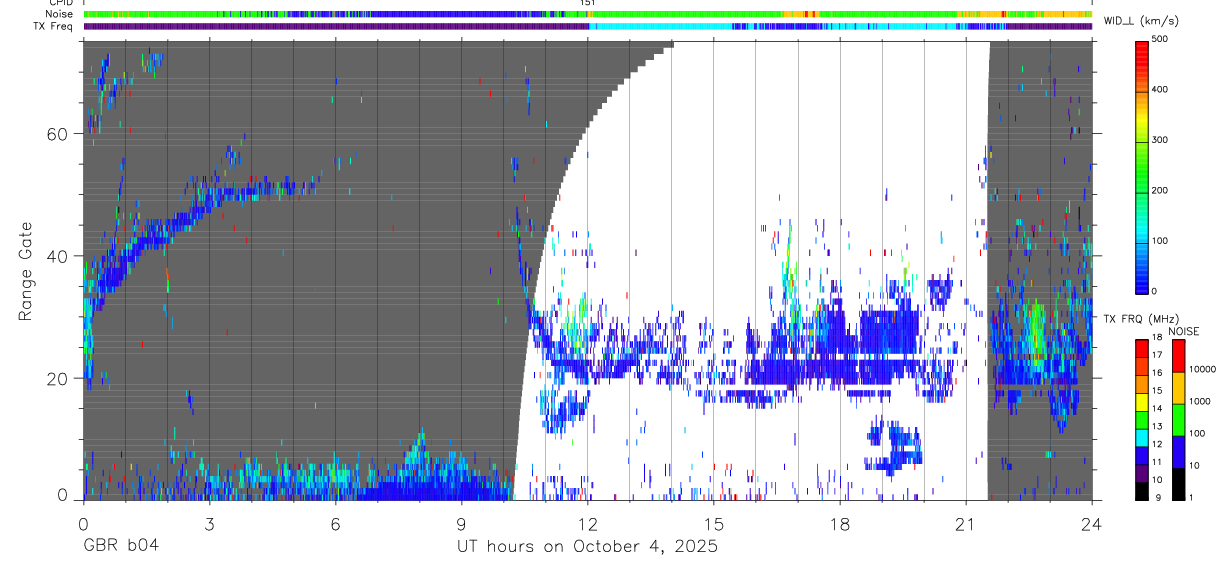Click the "UT hours on October 4, 2025" title
The image size is (1228, 567).
pos(587,547)
